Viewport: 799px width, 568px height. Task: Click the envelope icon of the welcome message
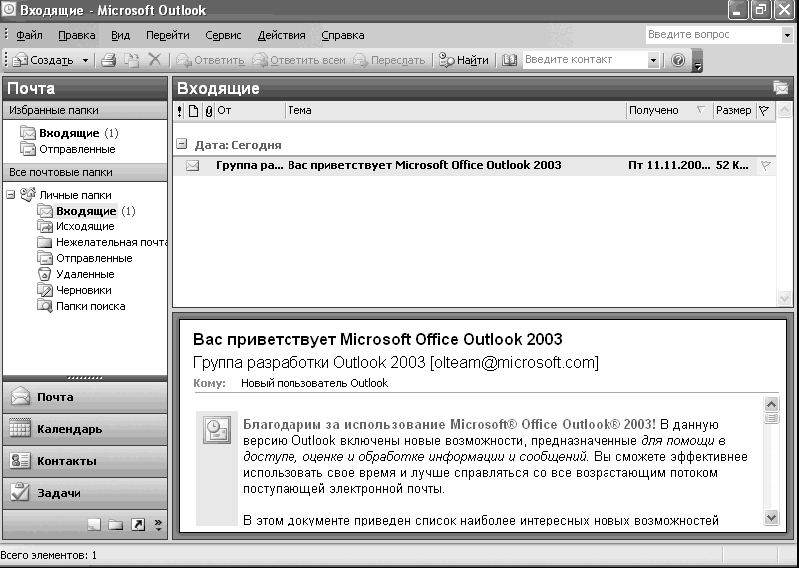click(x=192, y=166)
